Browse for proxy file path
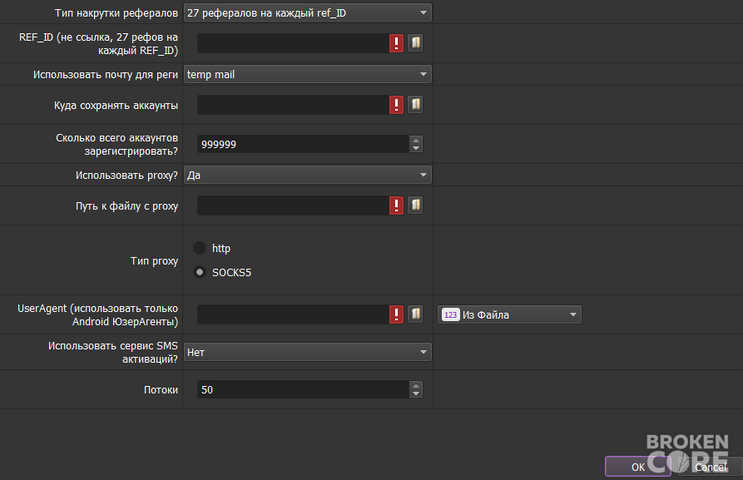Viewport: 743px width, 480px height. point(416,206)
